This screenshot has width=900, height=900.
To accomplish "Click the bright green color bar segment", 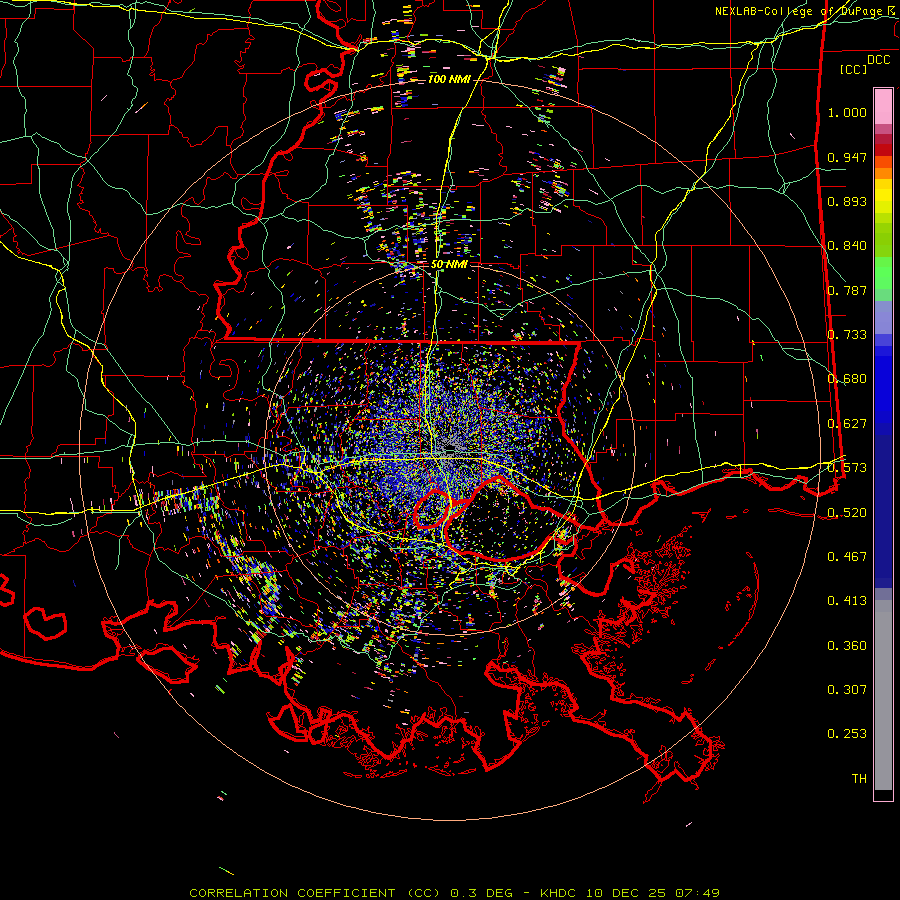I will point(883,273).
